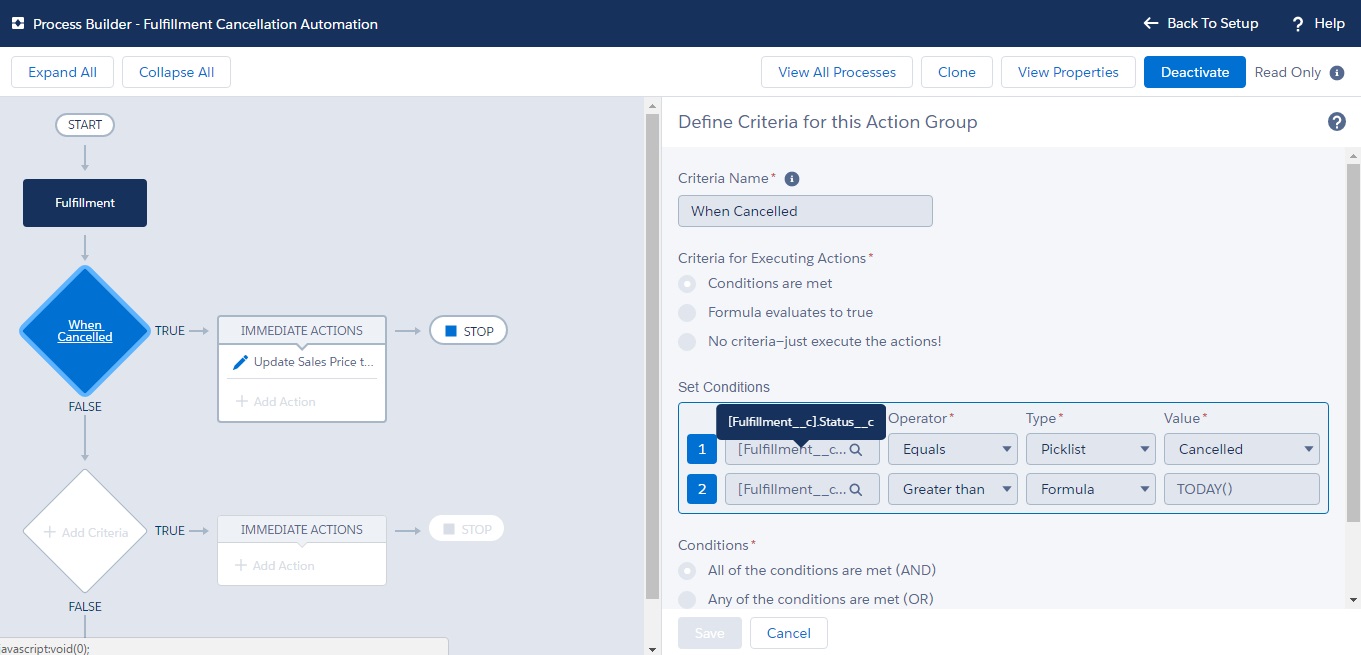Open View Properties

coord(1067,72)
